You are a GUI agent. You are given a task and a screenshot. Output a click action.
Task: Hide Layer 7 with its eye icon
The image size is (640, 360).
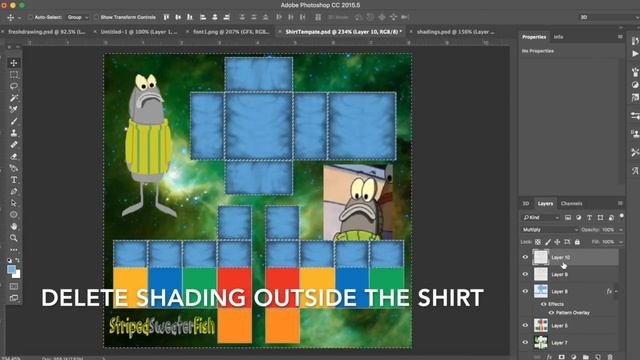pyautogui.click(x=525, y=342)
